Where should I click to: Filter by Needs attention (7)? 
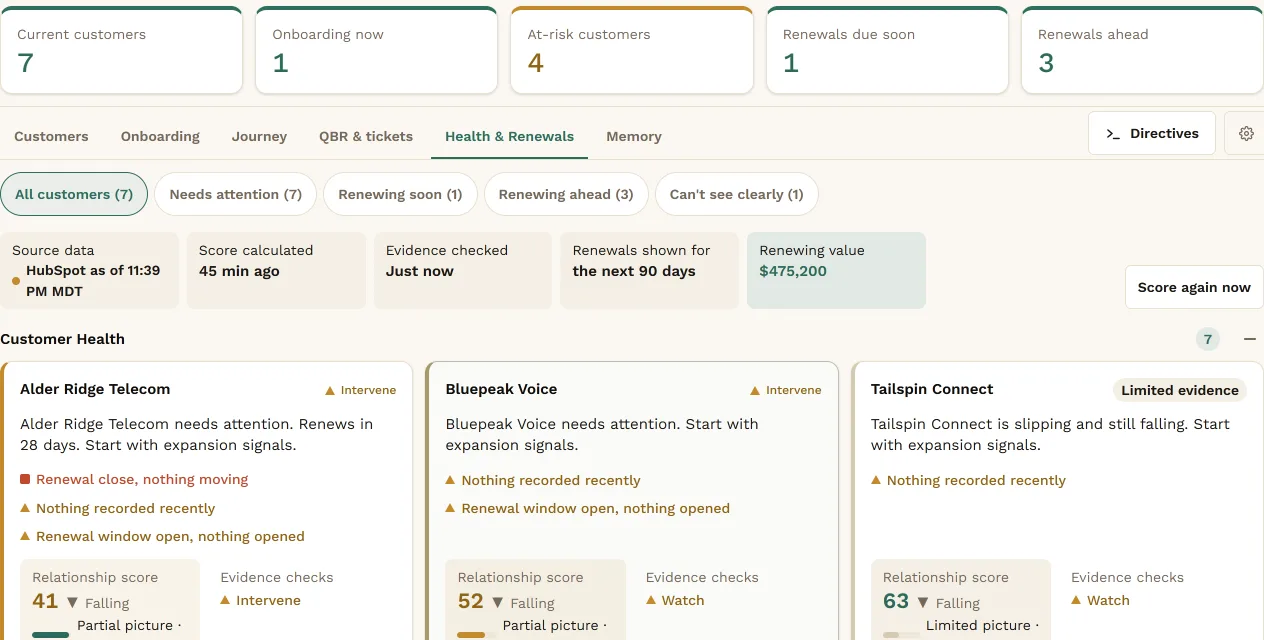pyautogui.click(x=236, y=194)
